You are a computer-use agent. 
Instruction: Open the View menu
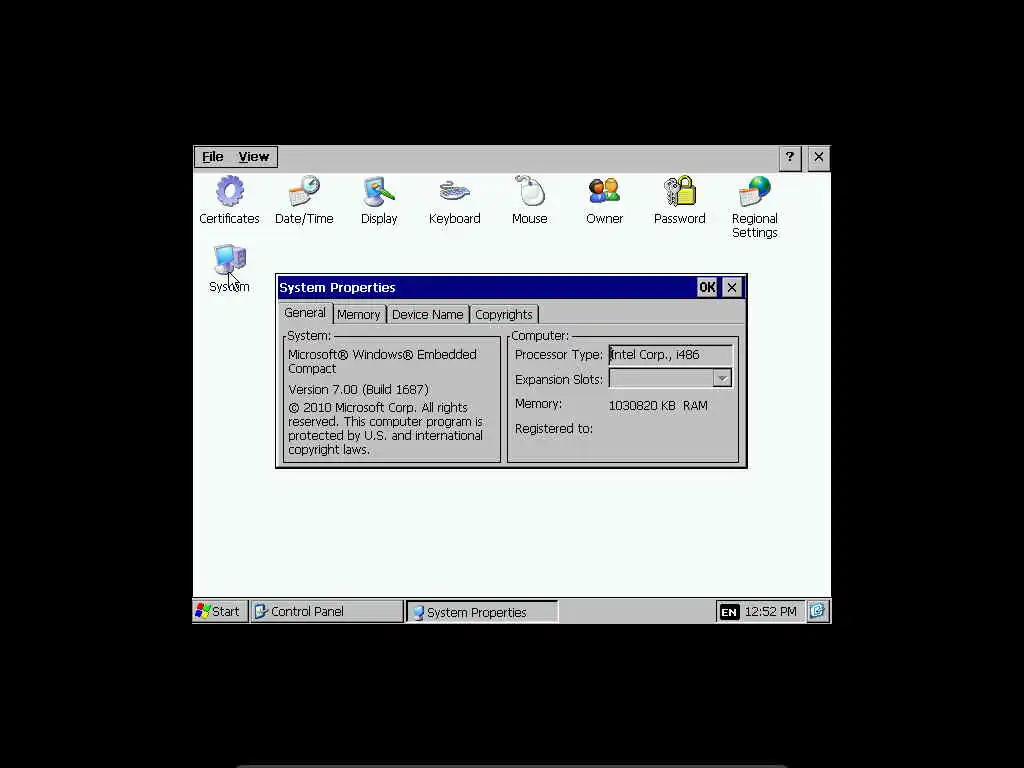click(x=253, y=157)
